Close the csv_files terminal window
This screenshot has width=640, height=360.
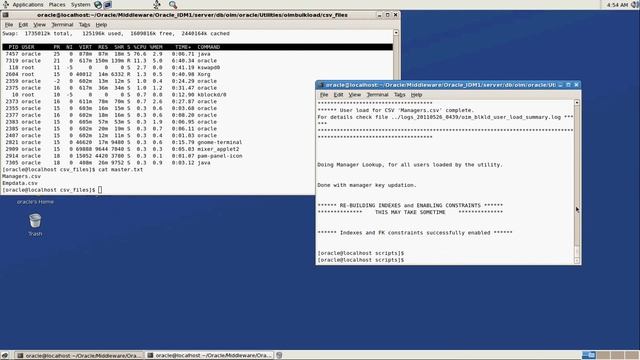395,15
